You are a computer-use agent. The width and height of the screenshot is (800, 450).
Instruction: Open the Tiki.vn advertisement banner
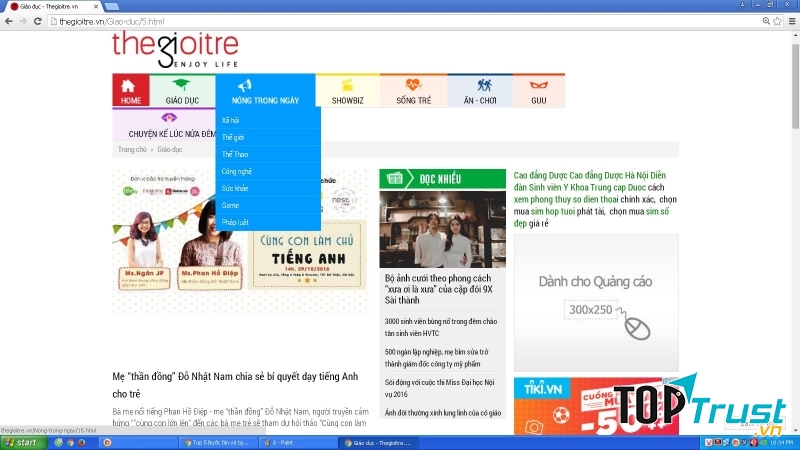[x=596, y=406]
